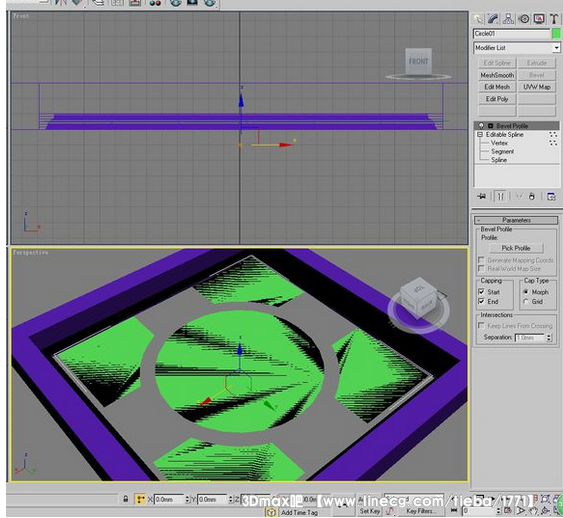563x518 pixels.
Task: Click the greyed Extrude button
Action: click(x=537, y=63)
